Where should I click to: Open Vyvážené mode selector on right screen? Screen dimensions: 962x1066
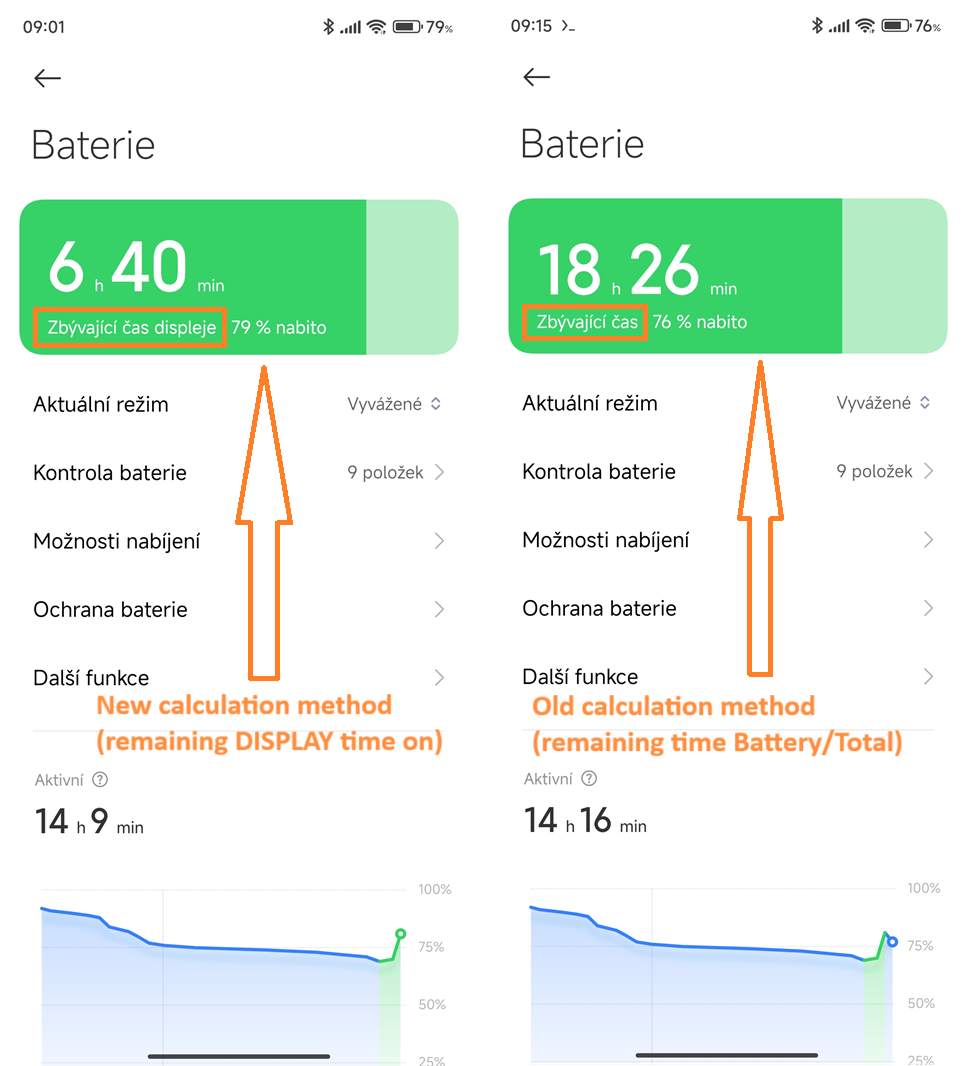[x=883, y=402]
